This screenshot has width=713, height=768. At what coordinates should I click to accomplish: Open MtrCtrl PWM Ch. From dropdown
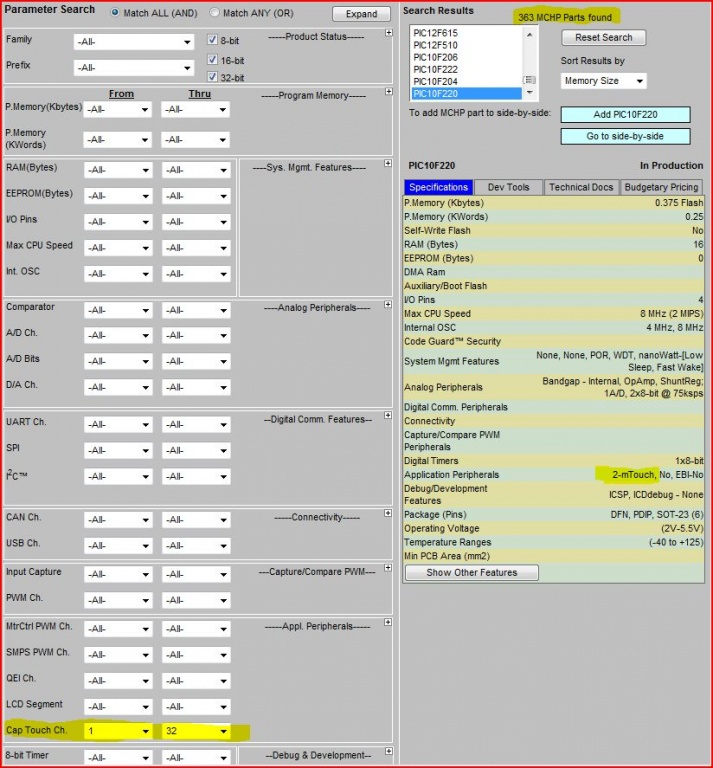[x=118, y=629]
